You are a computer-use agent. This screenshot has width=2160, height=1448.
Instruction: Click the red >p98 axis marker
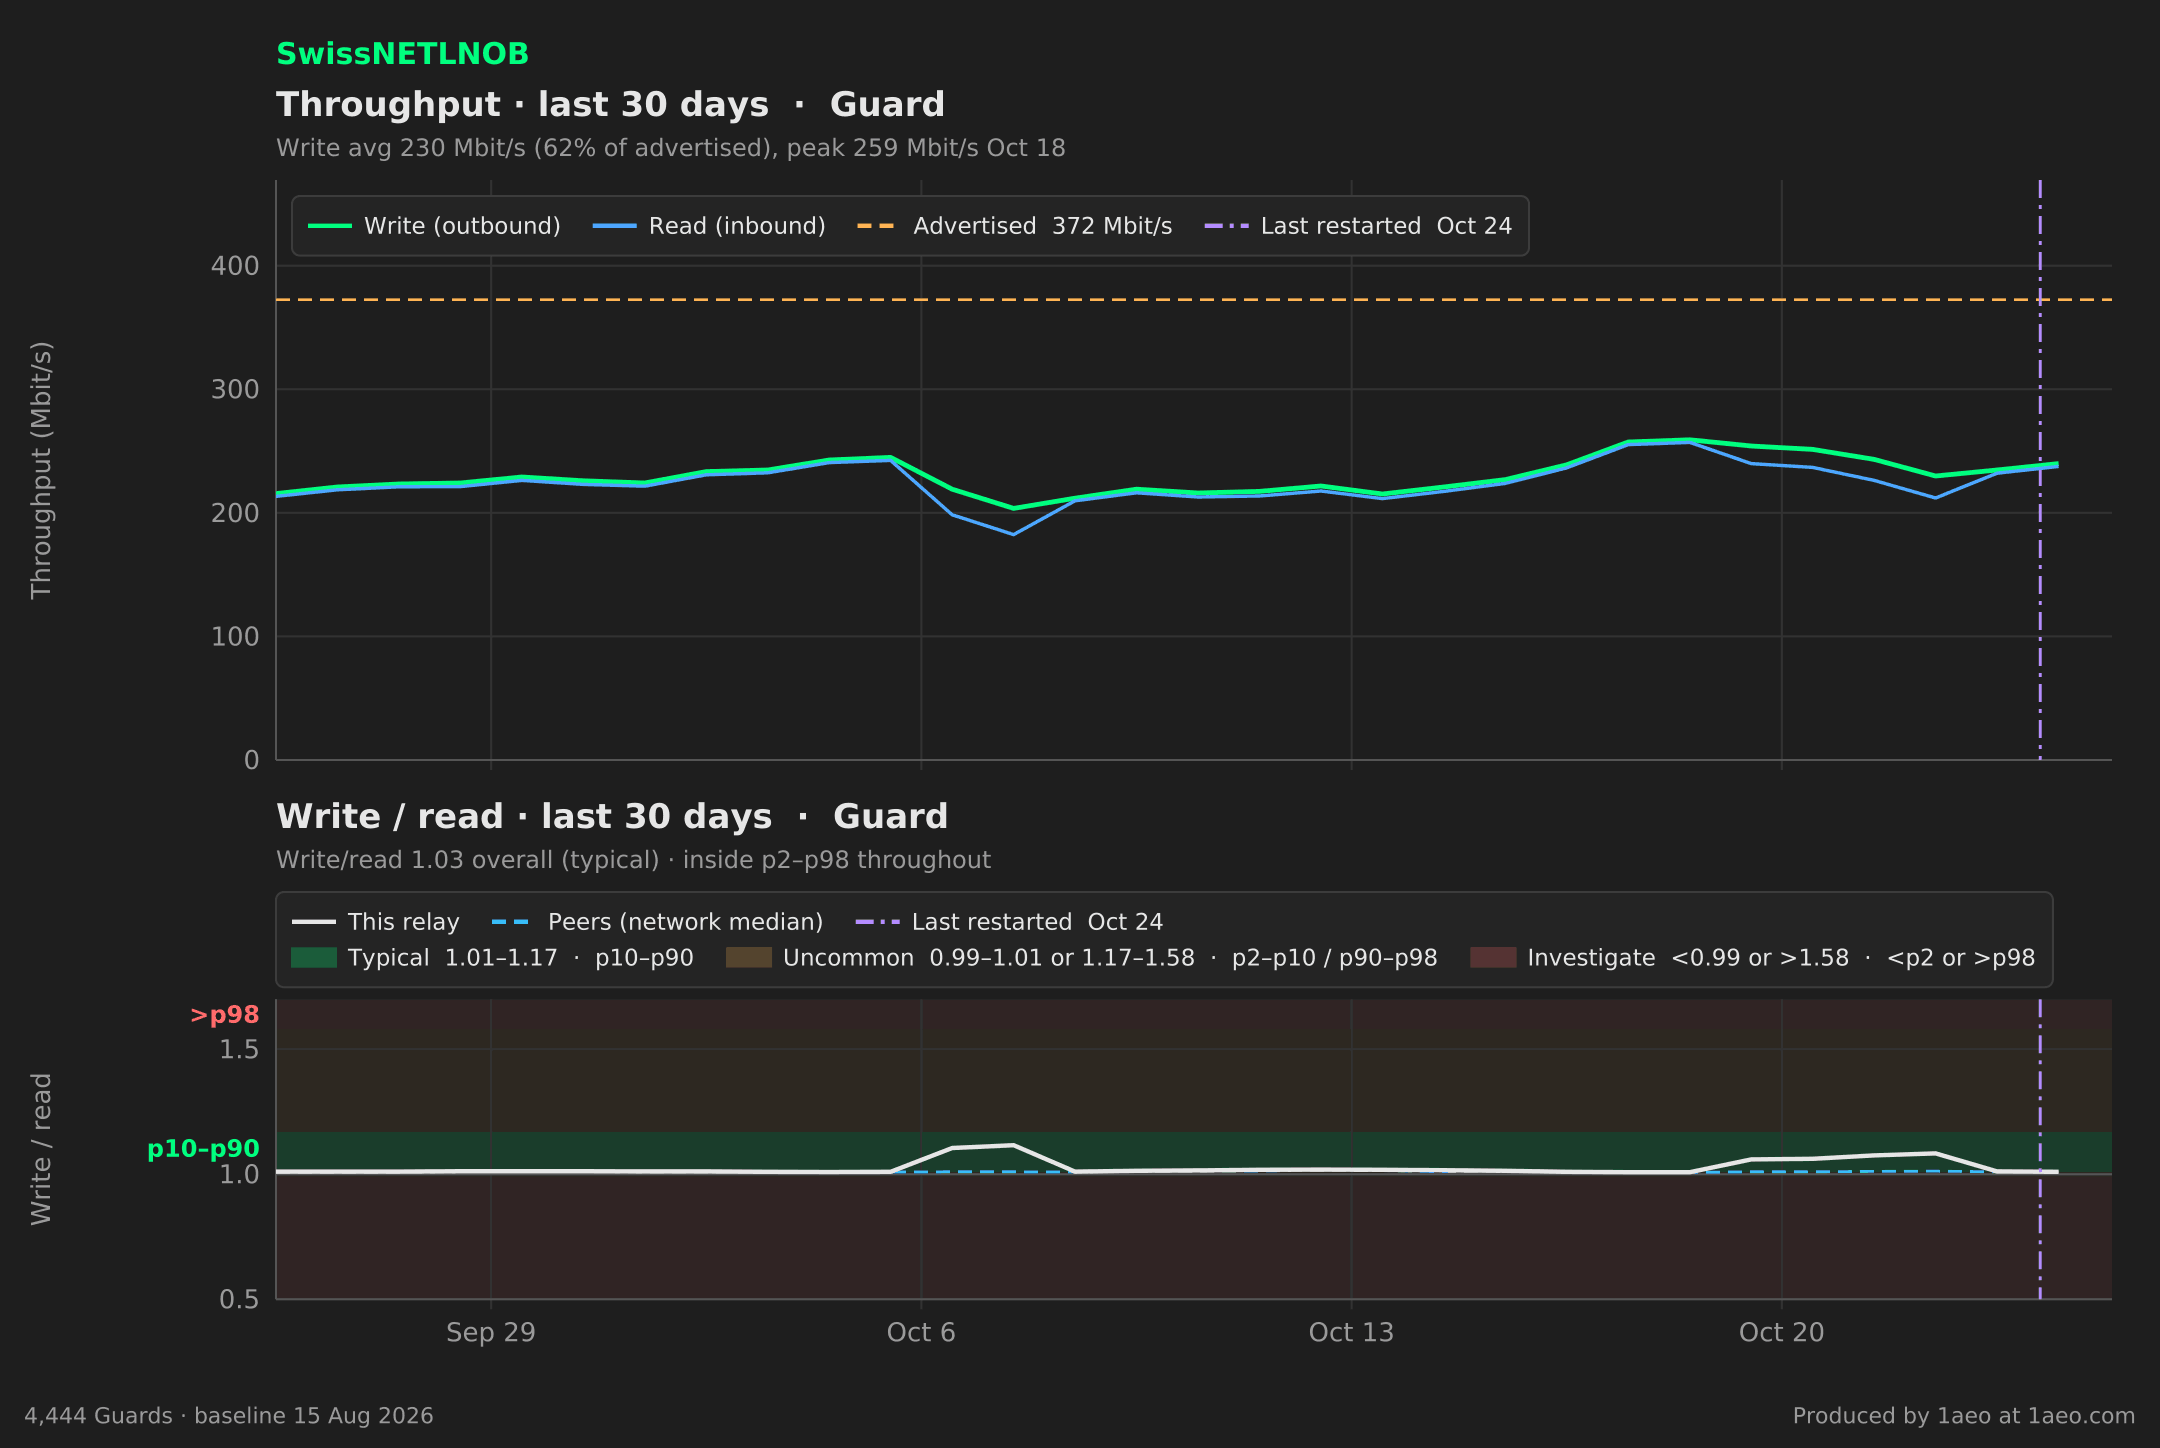pyautogui.click(x=225, y=1015)
